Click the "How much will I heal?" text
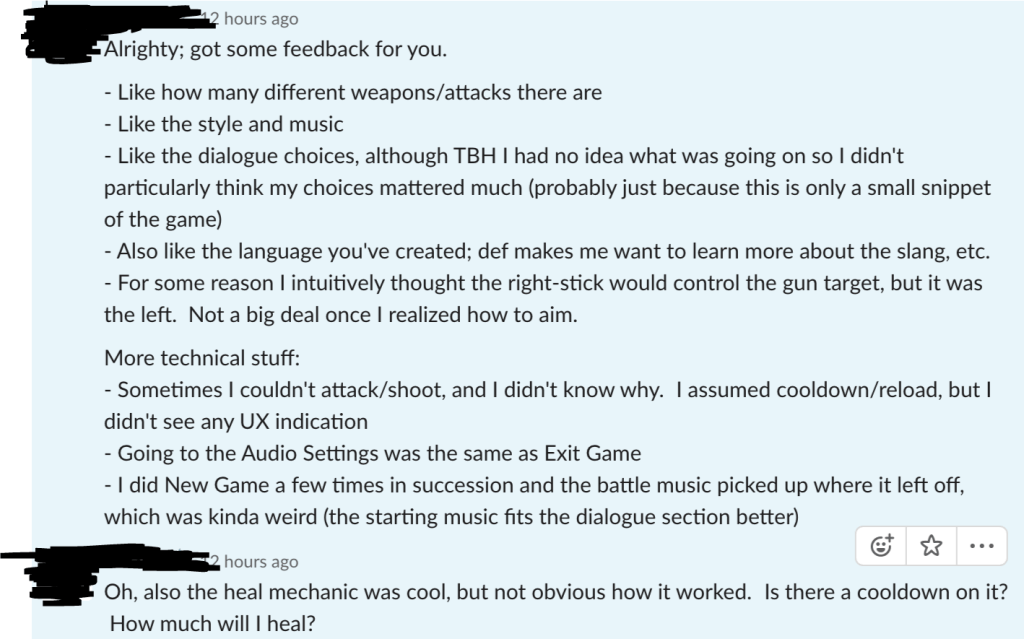 [x=213, y=624]
